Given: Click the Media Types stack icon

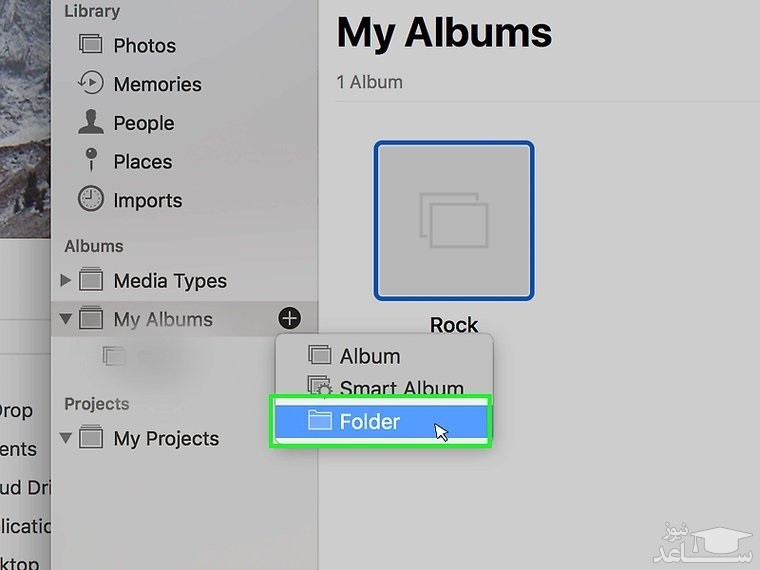Looking at the screenshot, I should coord(91,280).
